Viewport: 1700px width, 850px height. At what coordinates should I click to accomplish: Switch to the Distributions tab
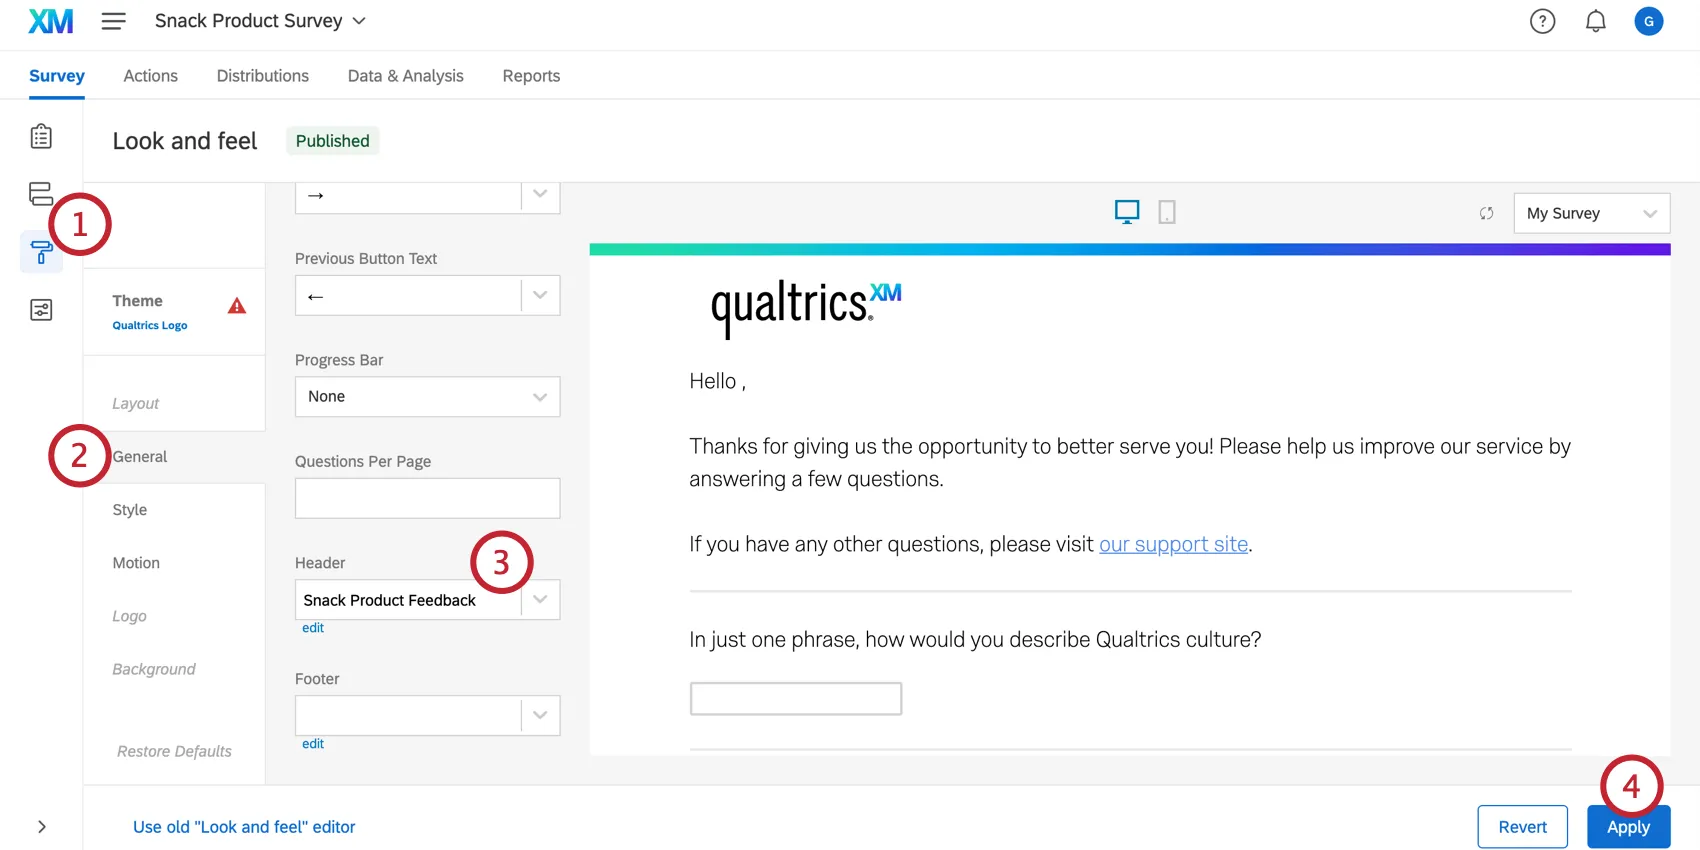[262, 75]
